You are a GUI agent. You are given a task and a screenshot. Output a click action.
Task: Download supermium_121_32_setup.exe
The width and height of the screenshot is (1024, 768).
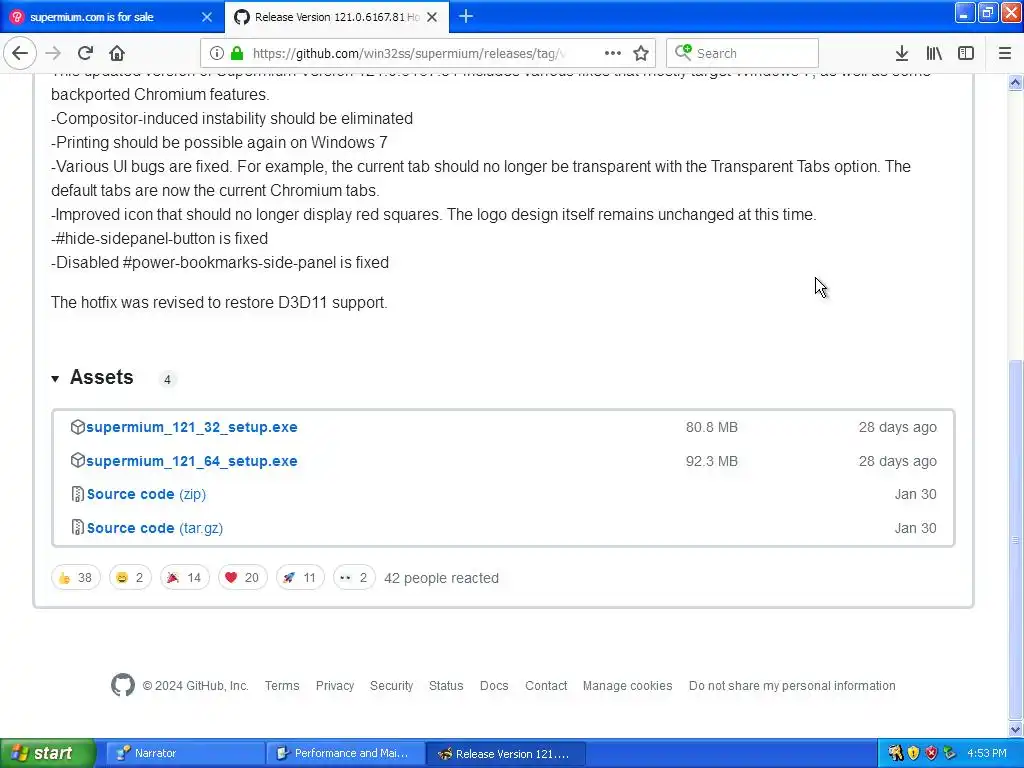click(191, 427)
